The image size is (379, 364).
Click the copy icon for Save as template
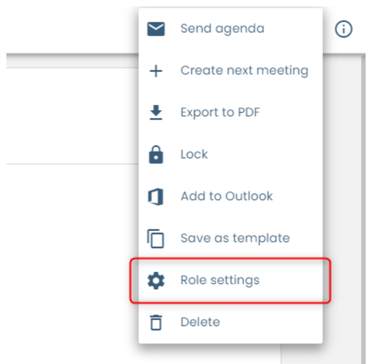[x=156, y=238]
